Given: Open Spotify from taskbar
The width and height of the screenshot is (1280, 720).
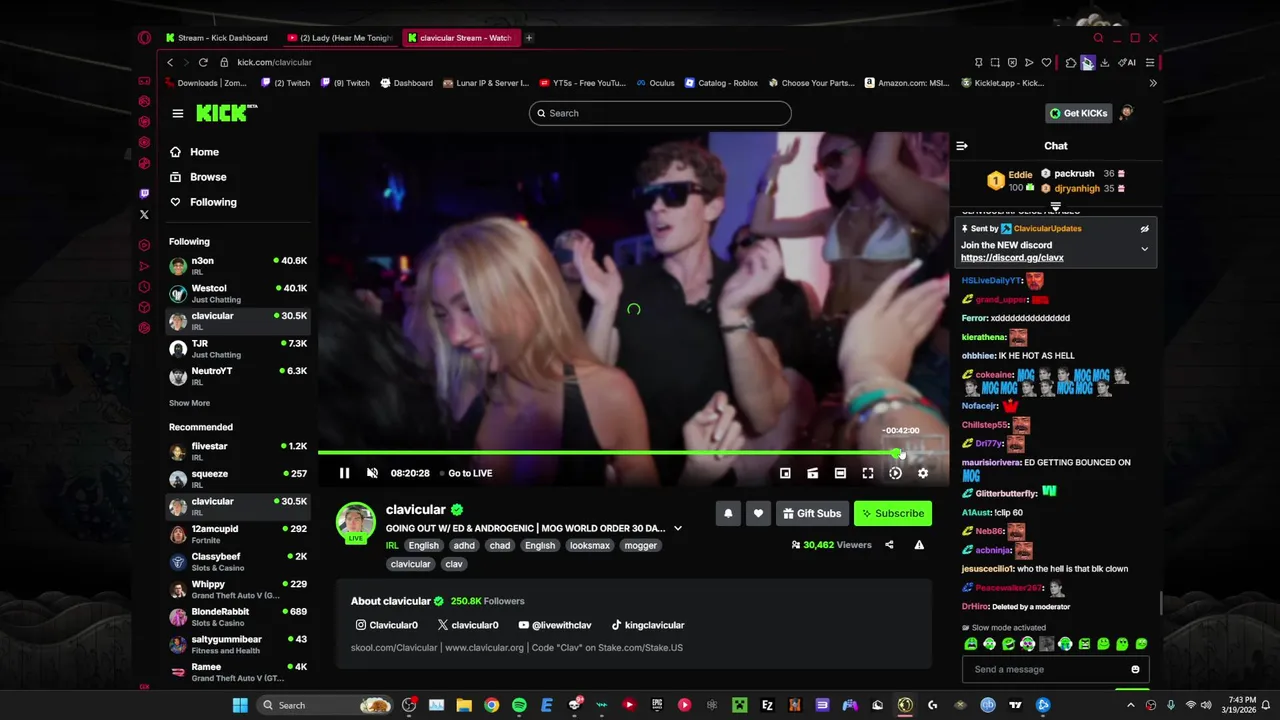Looking at the screenshot, I should [519, 705].
